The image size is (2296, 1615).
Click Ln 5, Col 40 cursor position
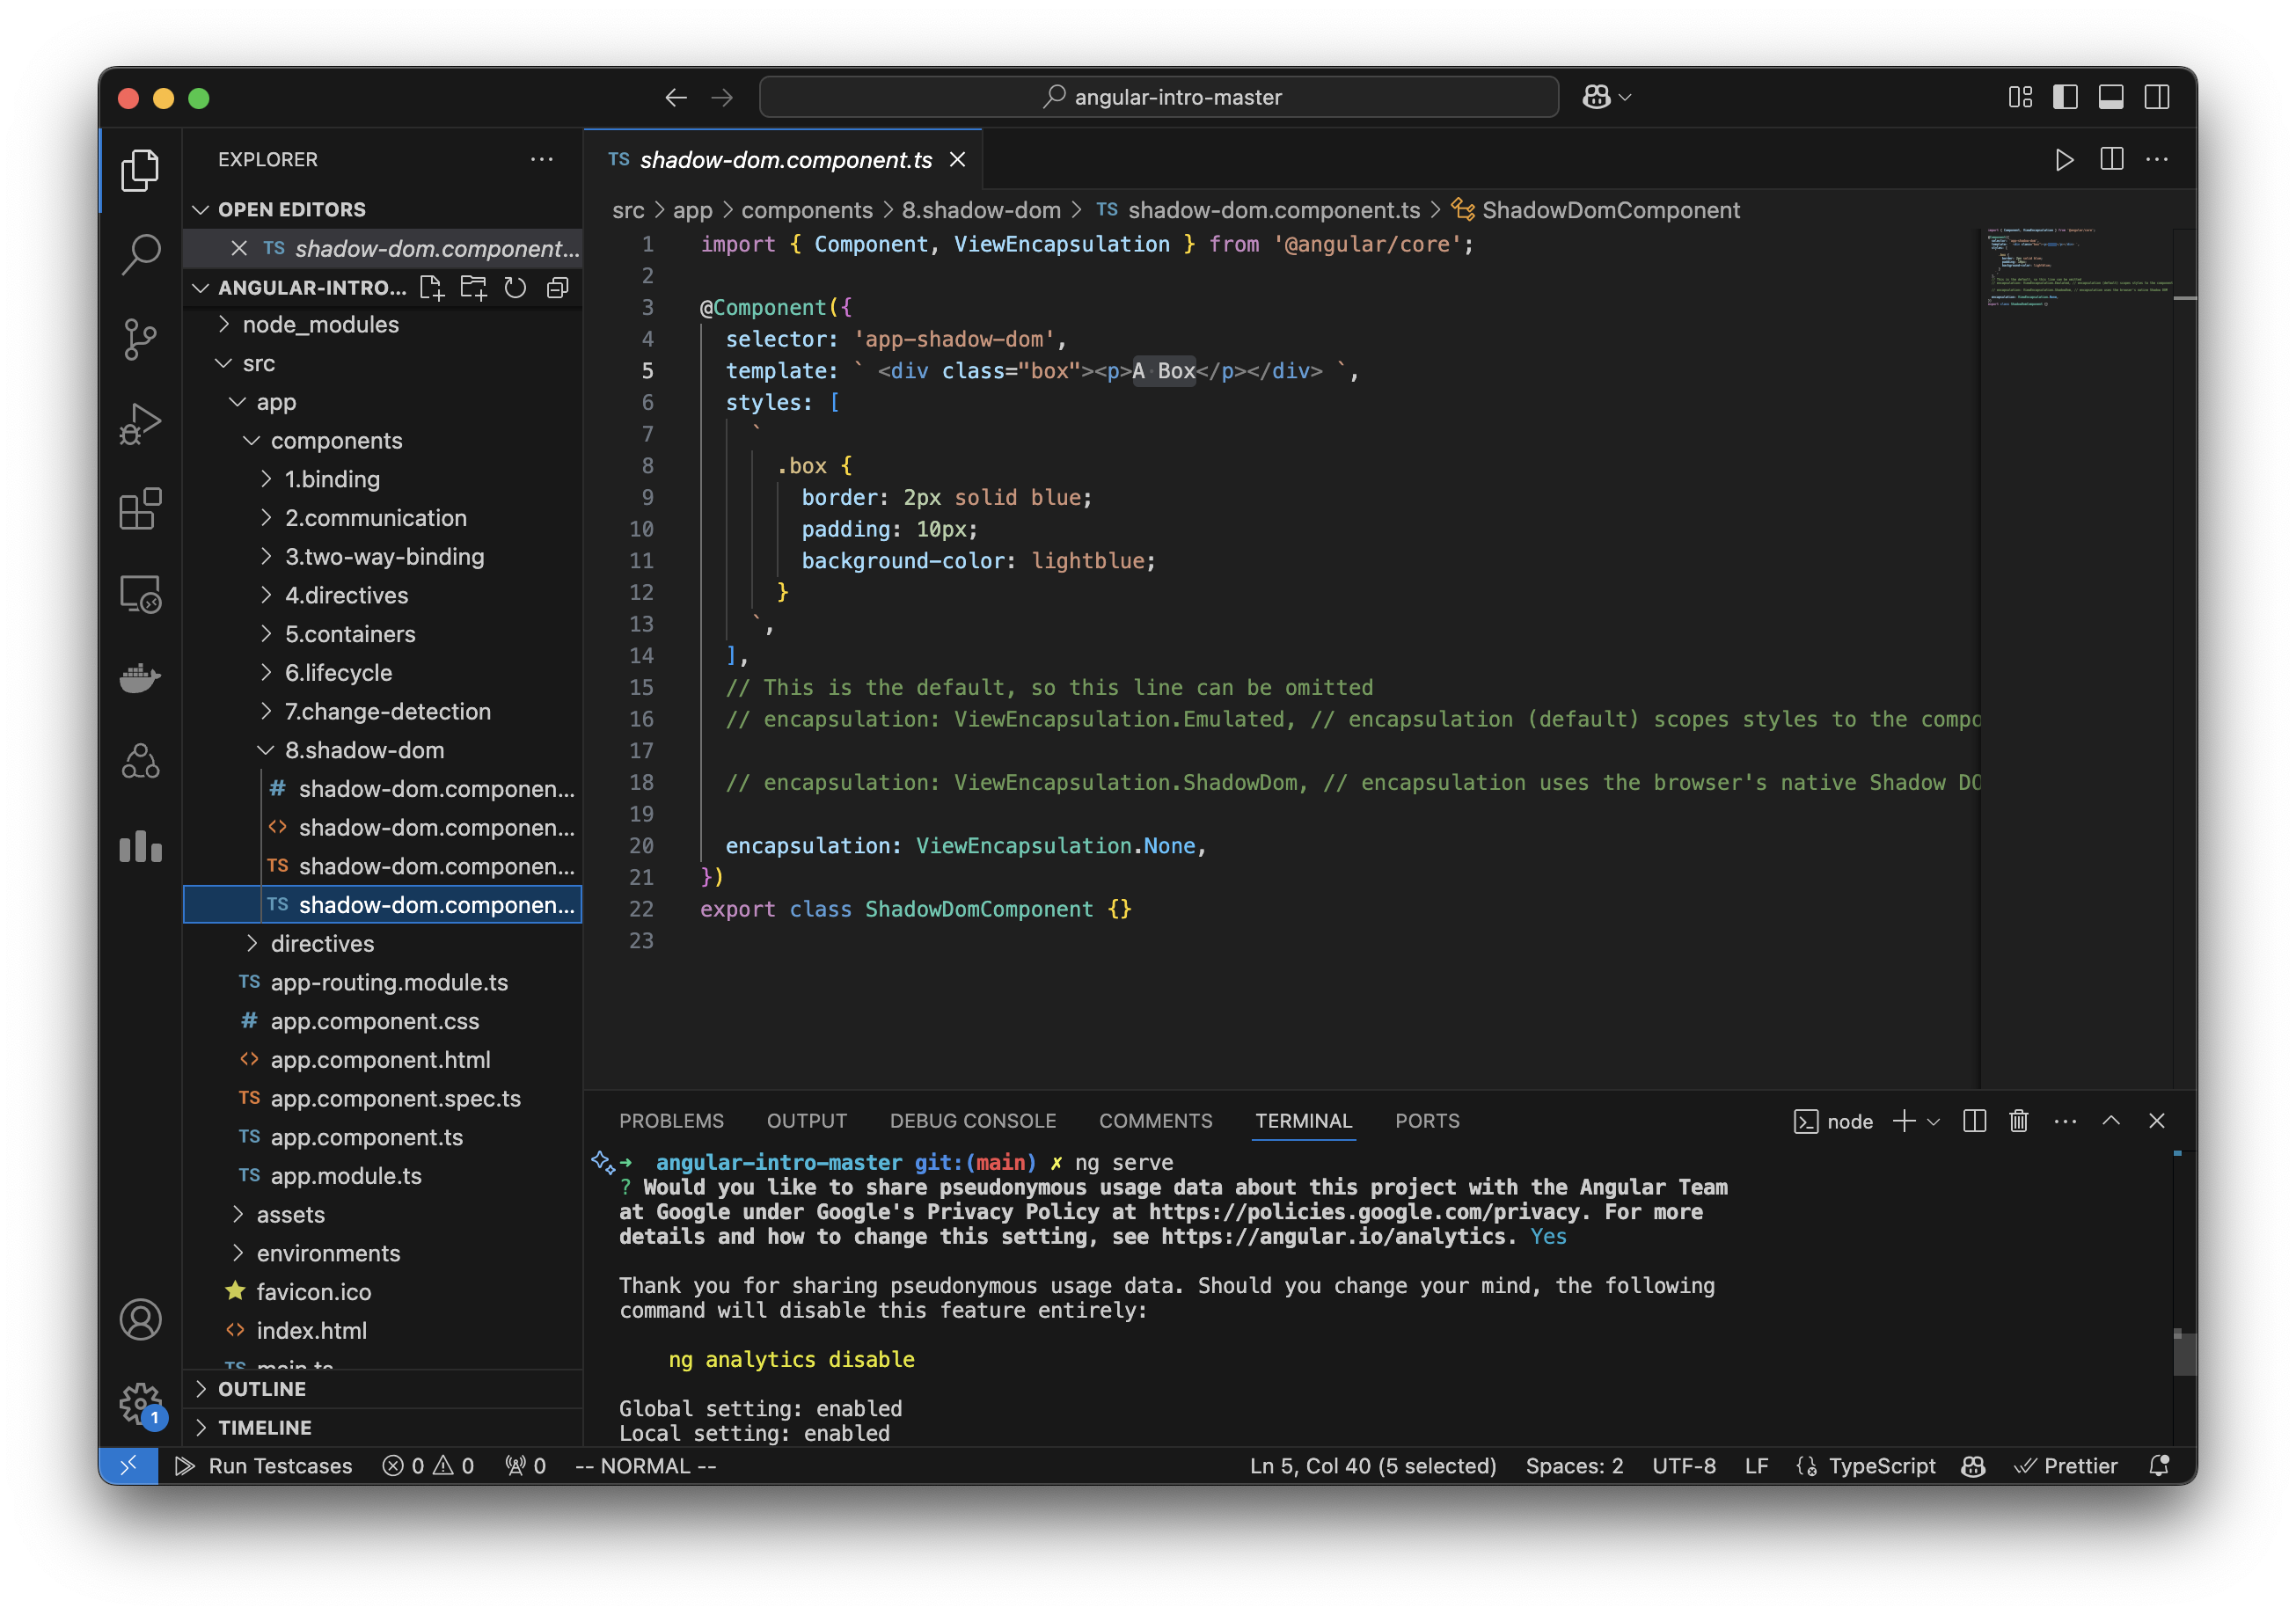(1372, 1466)
